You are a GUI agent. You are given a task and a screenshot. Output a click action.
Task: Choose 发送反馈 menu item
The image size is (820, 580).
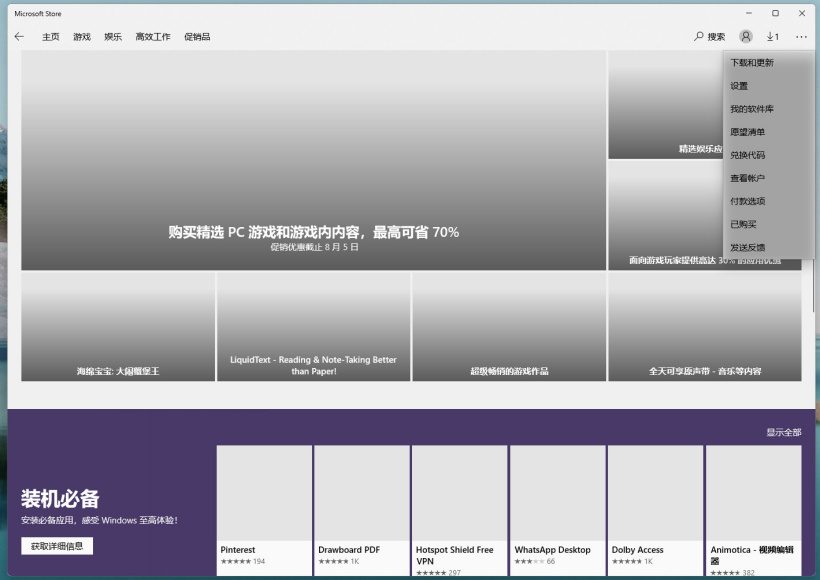pyautogui.click(x=747, y=247)
